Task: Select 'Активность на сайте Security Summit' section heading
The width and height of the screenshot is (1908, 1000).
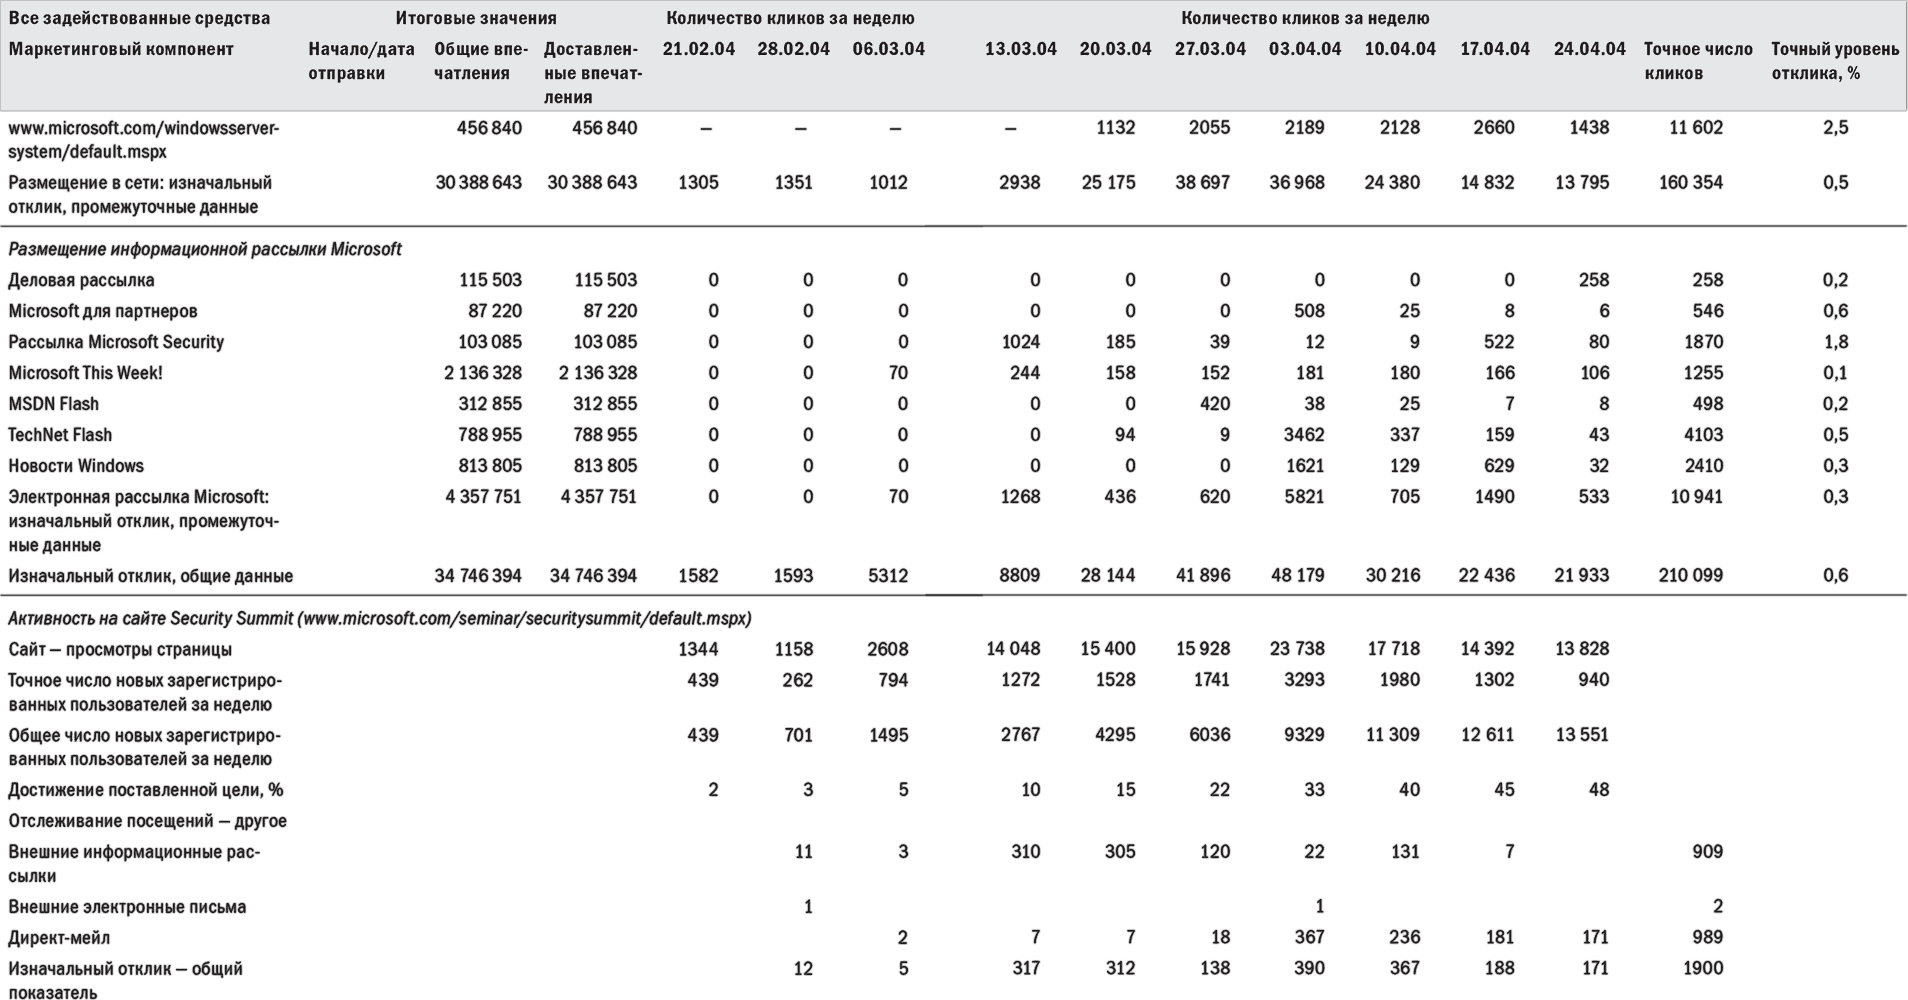Action: coord(380,619)
